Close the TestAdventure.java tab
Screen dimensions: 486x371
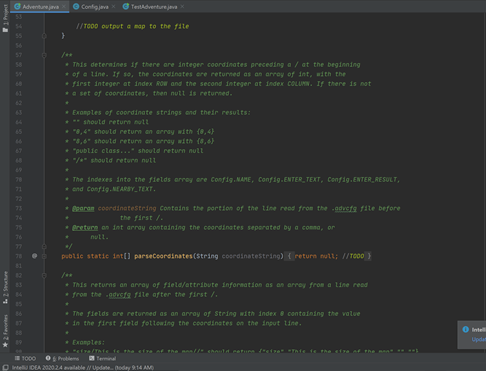[182, 7]
